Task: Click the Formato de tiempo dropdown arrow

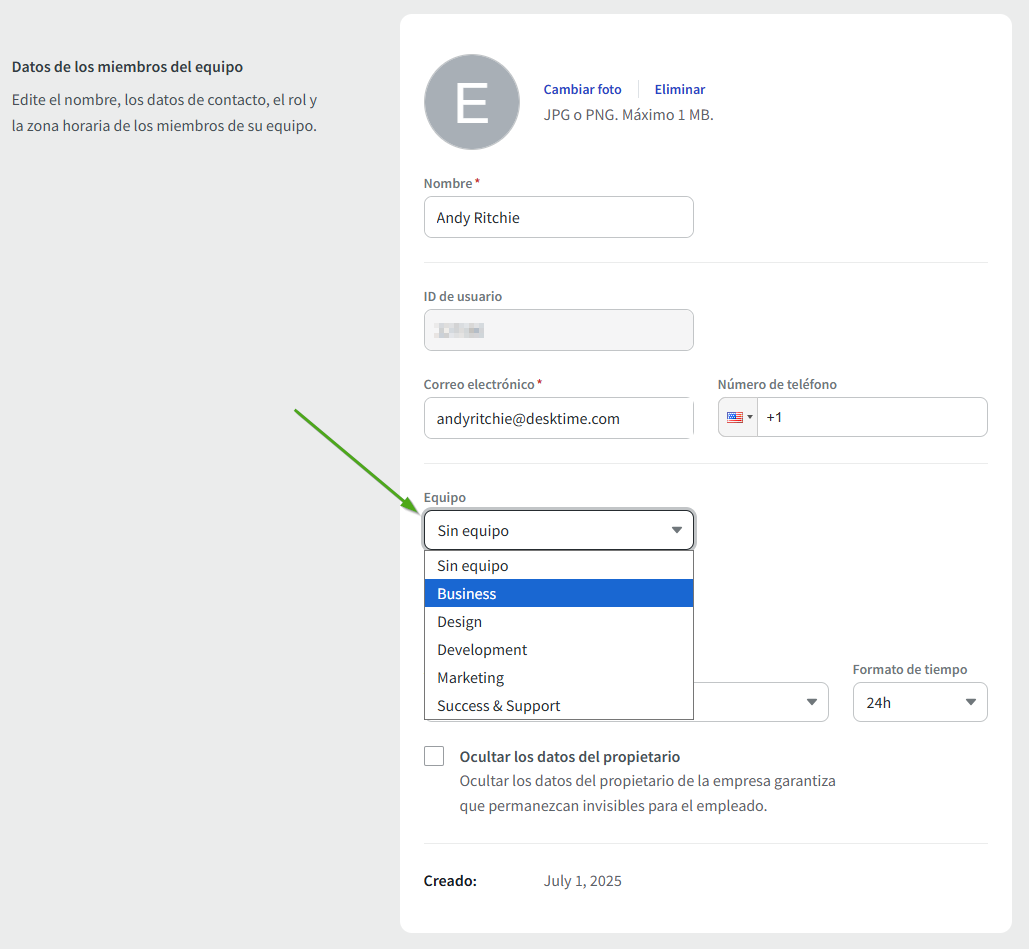Action: point(970,702)
